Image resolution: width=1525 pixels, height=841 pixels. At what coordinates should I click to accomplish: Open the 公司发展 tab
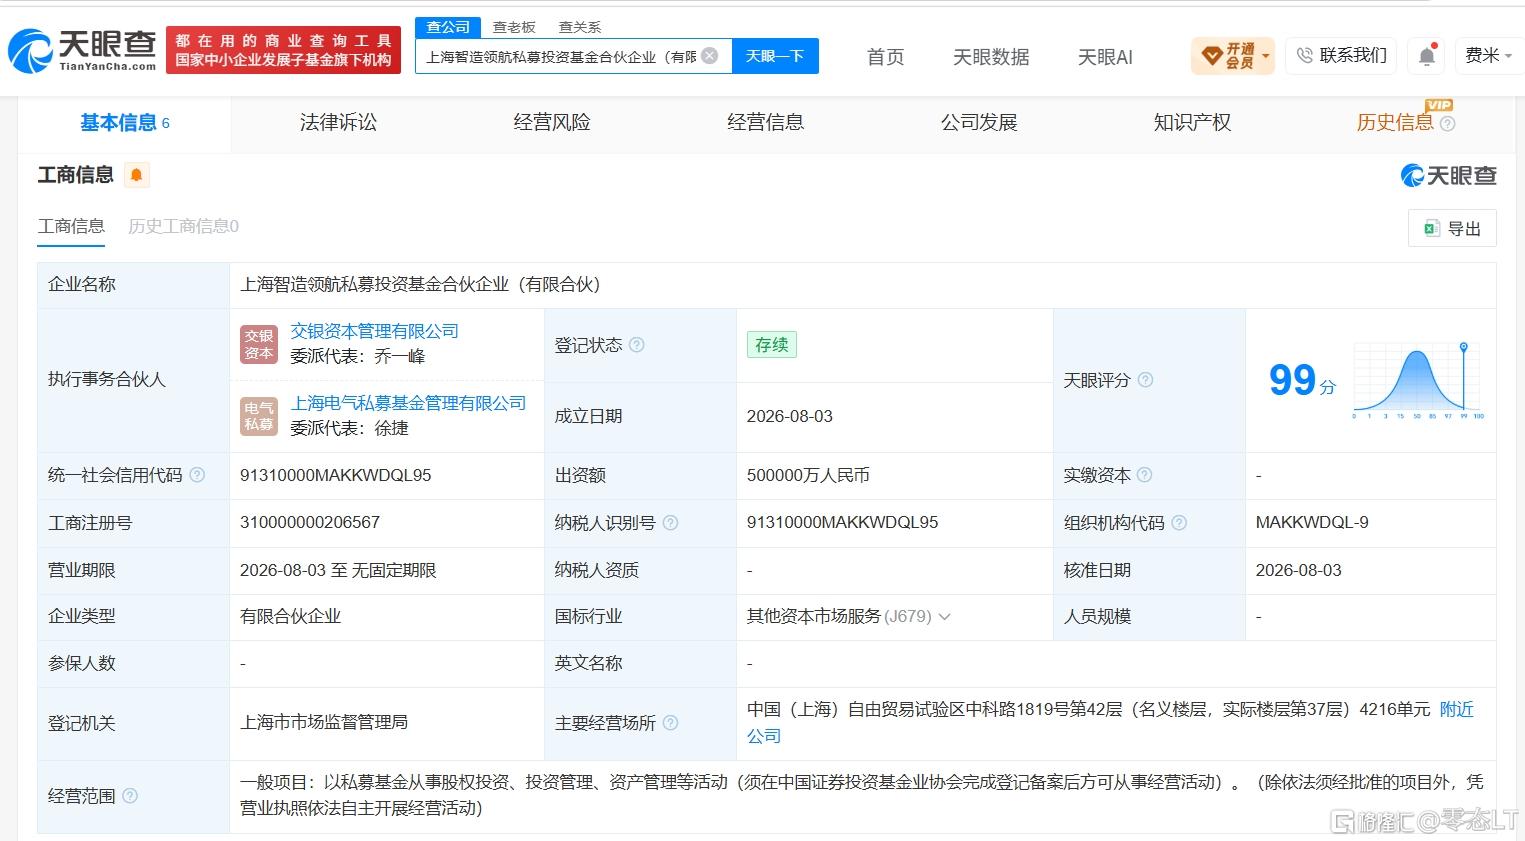979,123
